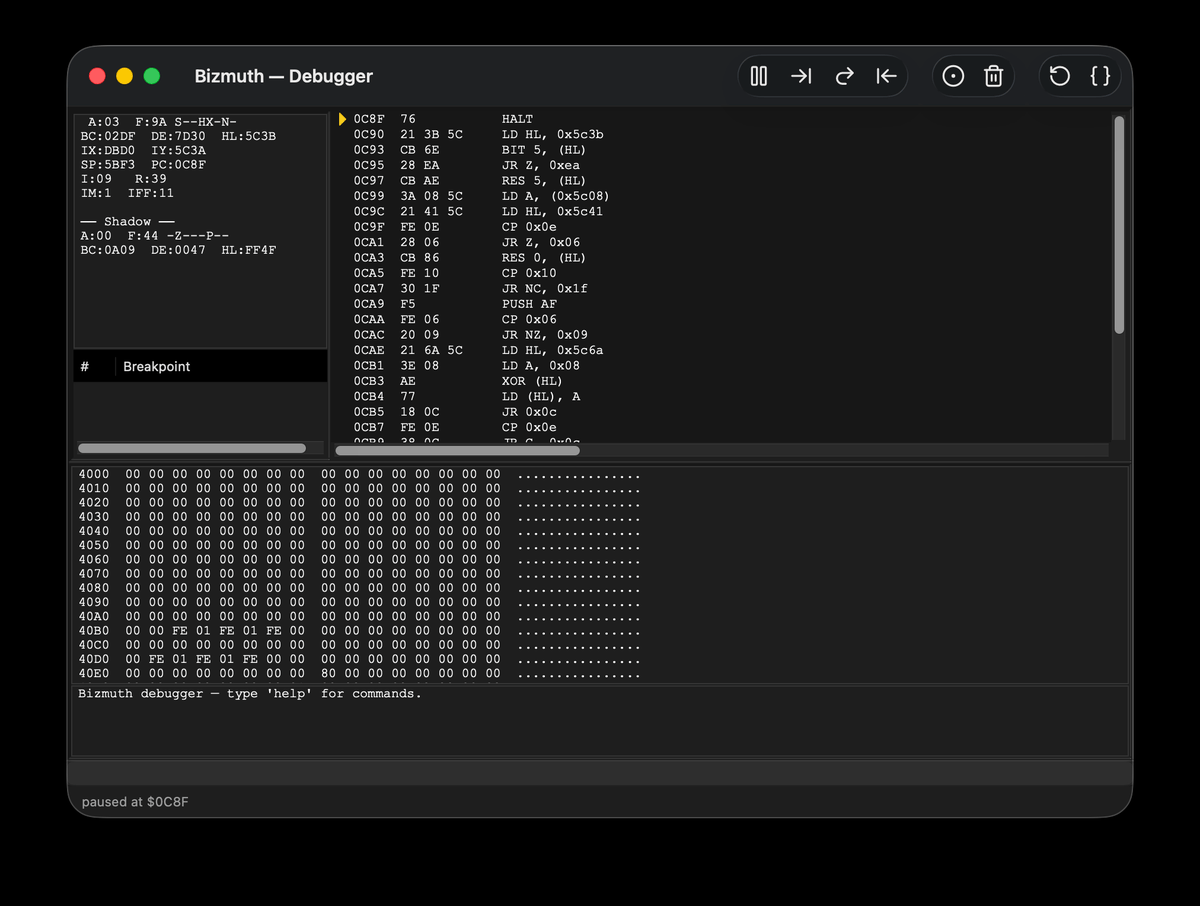This screenshot has width=1200, height=906.
Task: Select the LD HL, 0x5c41 line
Action: pos(478,211)
